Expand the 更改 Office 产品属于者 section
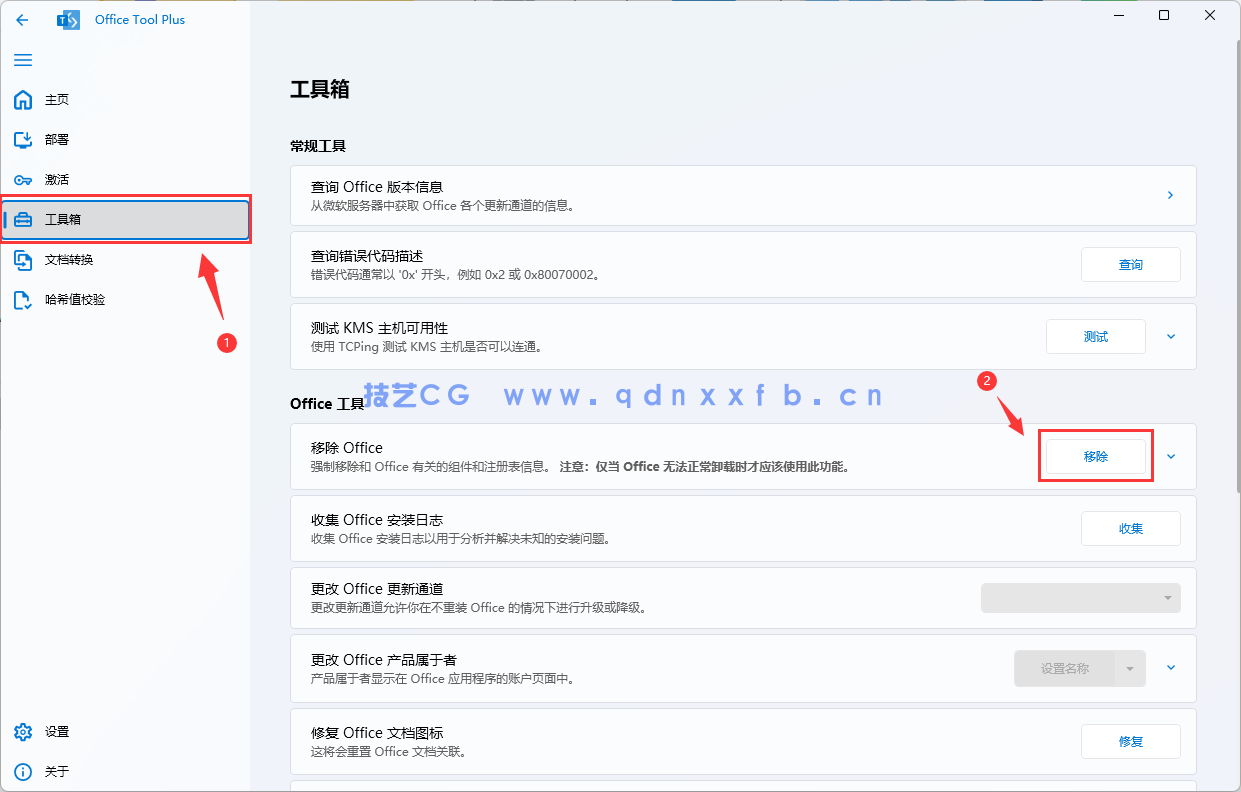Image resolution: width=1241 pixels, height=792 pixels. coord(1170,668)
